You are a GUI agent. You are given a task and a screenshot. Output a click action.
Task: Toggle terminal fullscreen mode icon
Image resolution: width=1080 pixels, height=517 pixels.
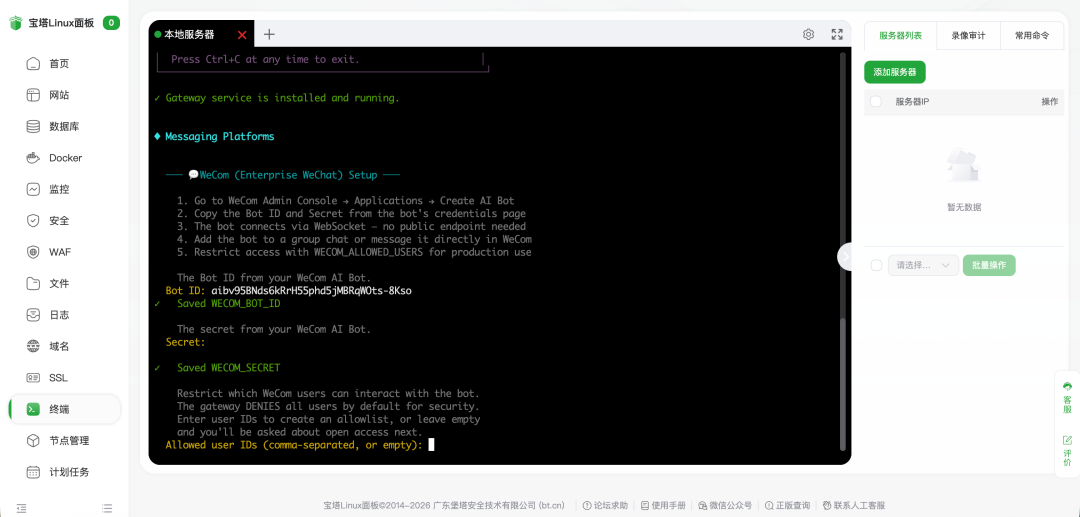[837, 34]
